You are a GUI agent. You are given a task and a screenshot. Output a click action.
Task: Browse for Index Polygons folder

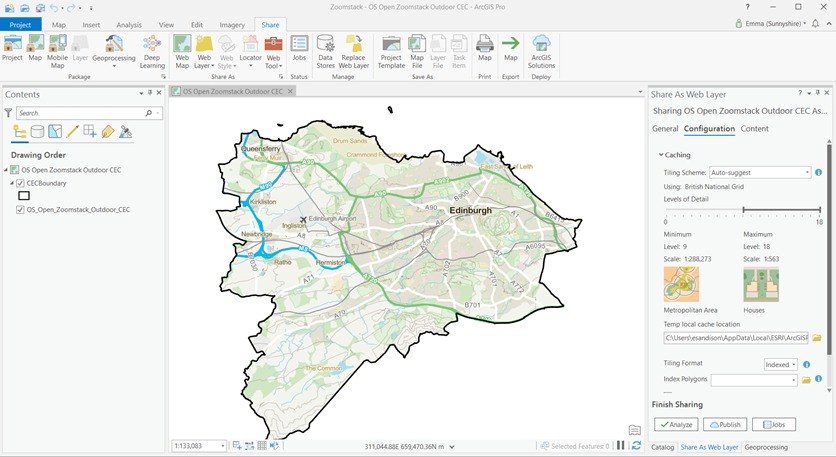tap(806, 380)
